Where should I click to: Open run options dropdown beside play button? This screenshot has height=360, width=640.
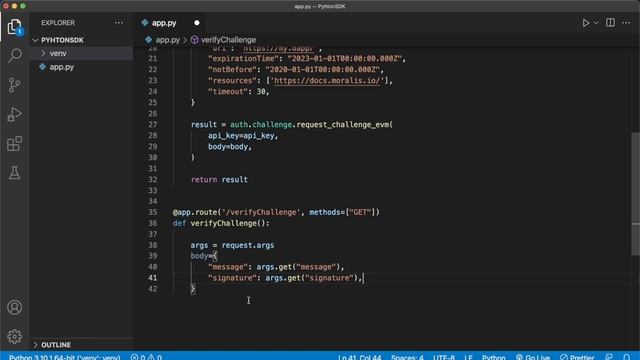[x=596, y=23]
